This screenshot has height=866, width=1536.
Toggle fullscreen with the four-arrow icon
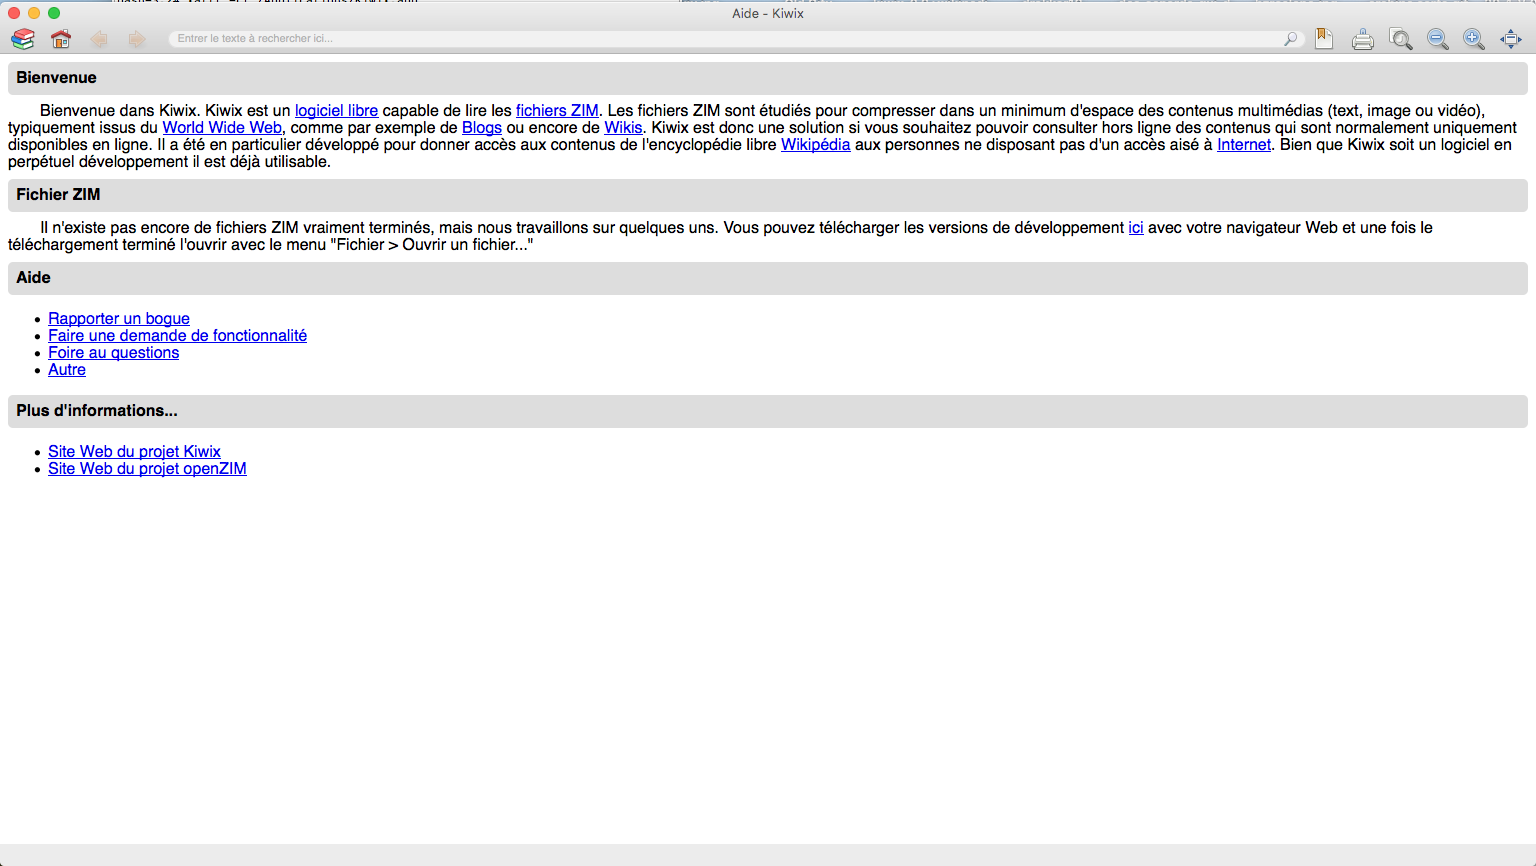click(x=1511, y=39)
